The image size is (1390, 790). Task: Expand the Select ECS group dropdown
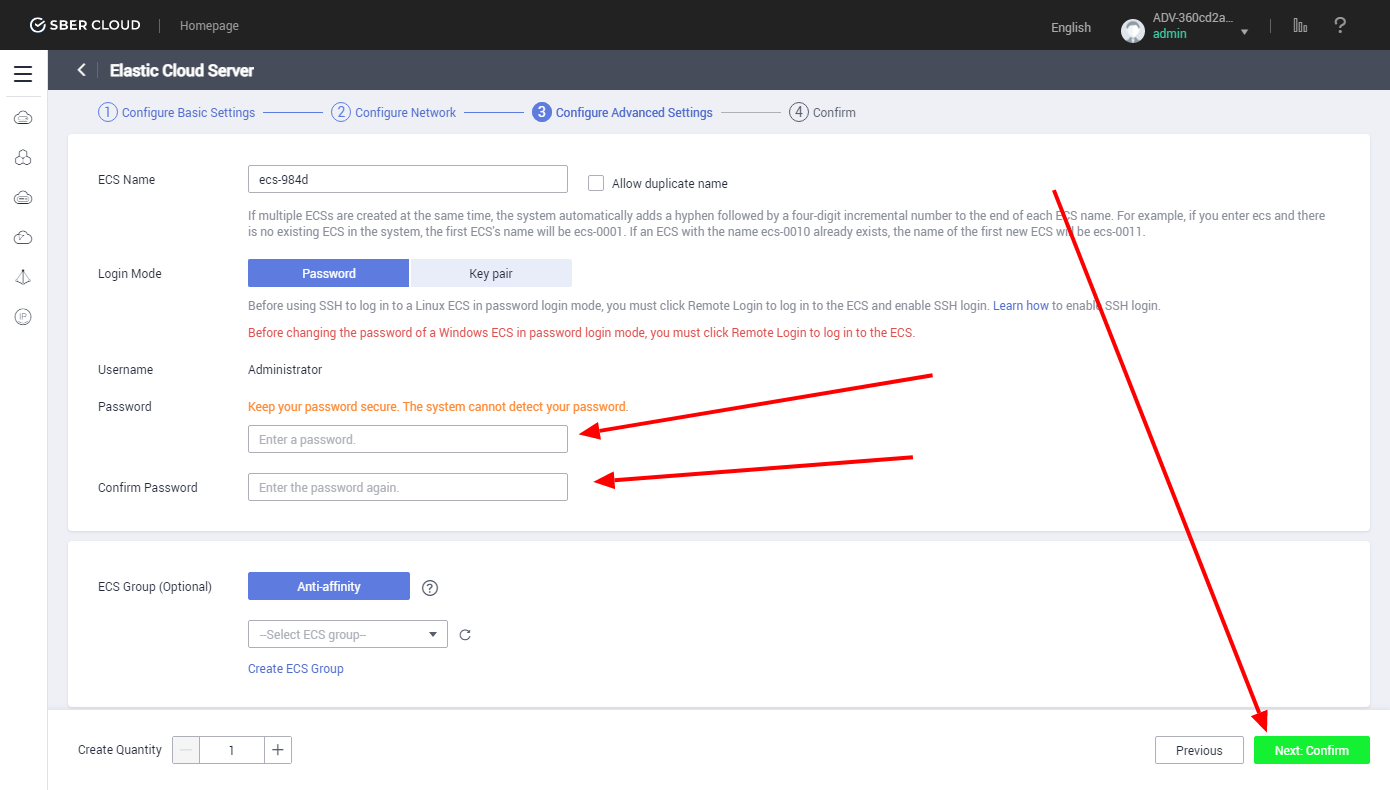[x=347, y=635]
